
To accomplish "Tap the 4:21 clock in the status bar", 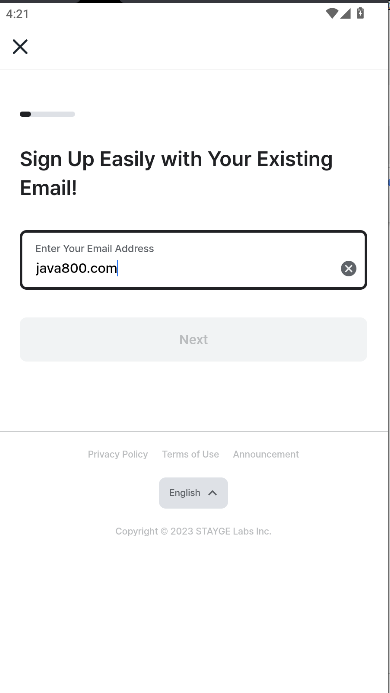I will (x=17, y=14).
